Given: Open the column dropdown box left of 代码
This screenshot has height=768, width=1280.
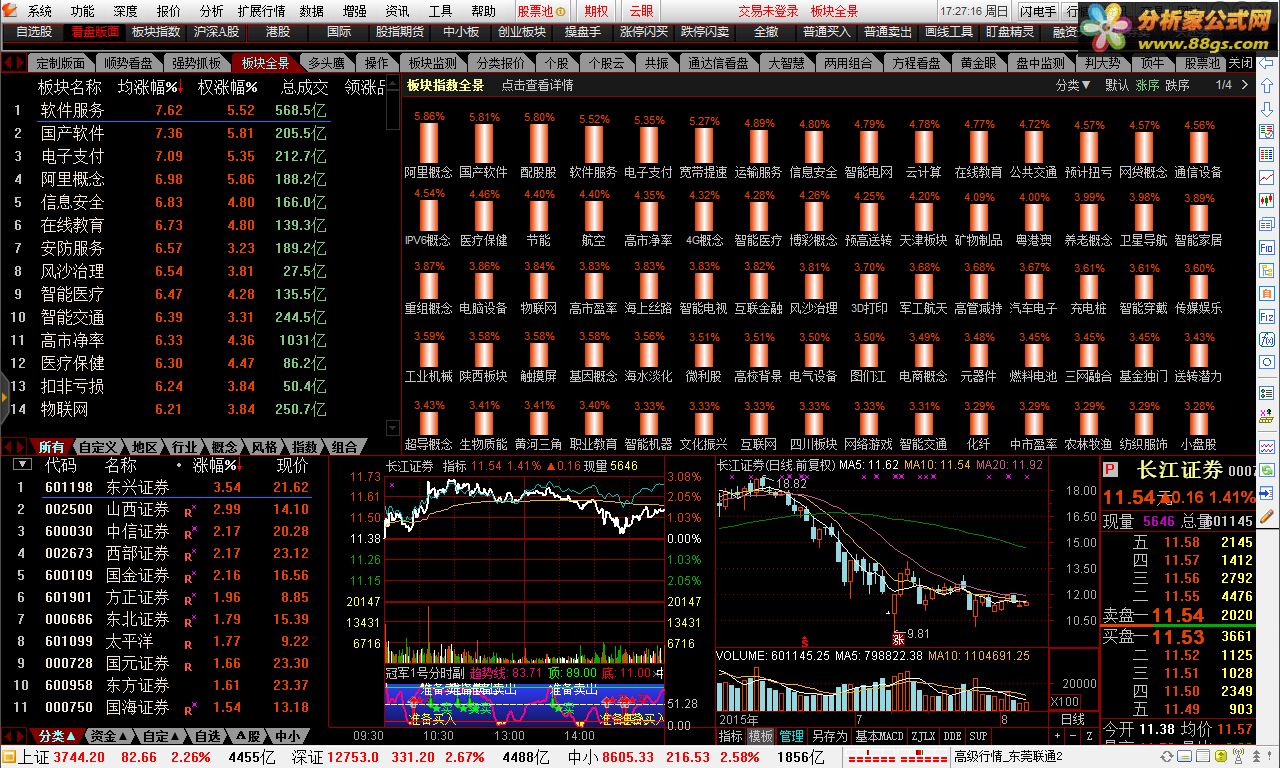Looking at the screenshot, I should click(21, 465).
